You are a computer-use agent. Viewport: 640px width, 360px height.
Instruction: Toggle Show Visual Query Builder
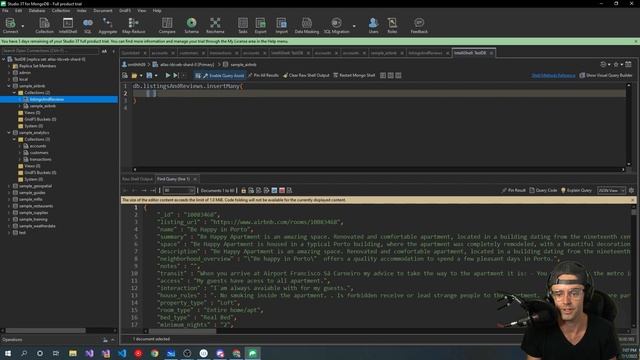click(606, 76)
